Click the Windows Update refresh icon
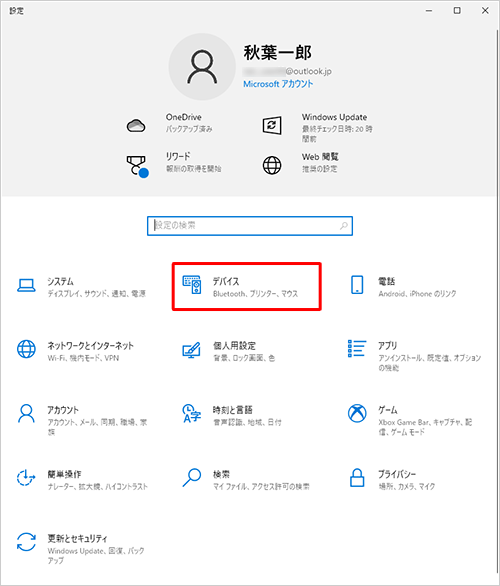The width and height of the screenshot is (500, 586). tap(272, 126)
